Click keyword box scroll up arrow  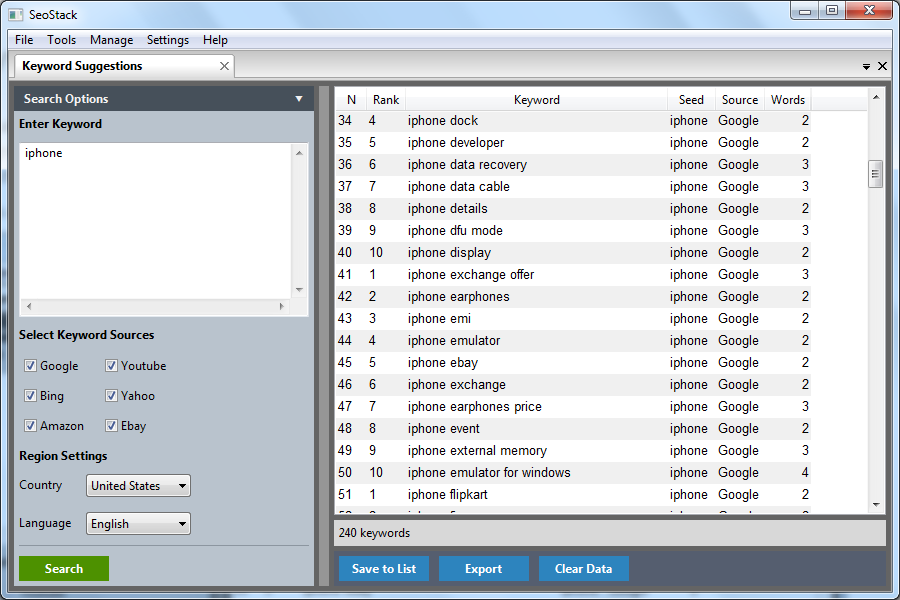coord(299,153)
